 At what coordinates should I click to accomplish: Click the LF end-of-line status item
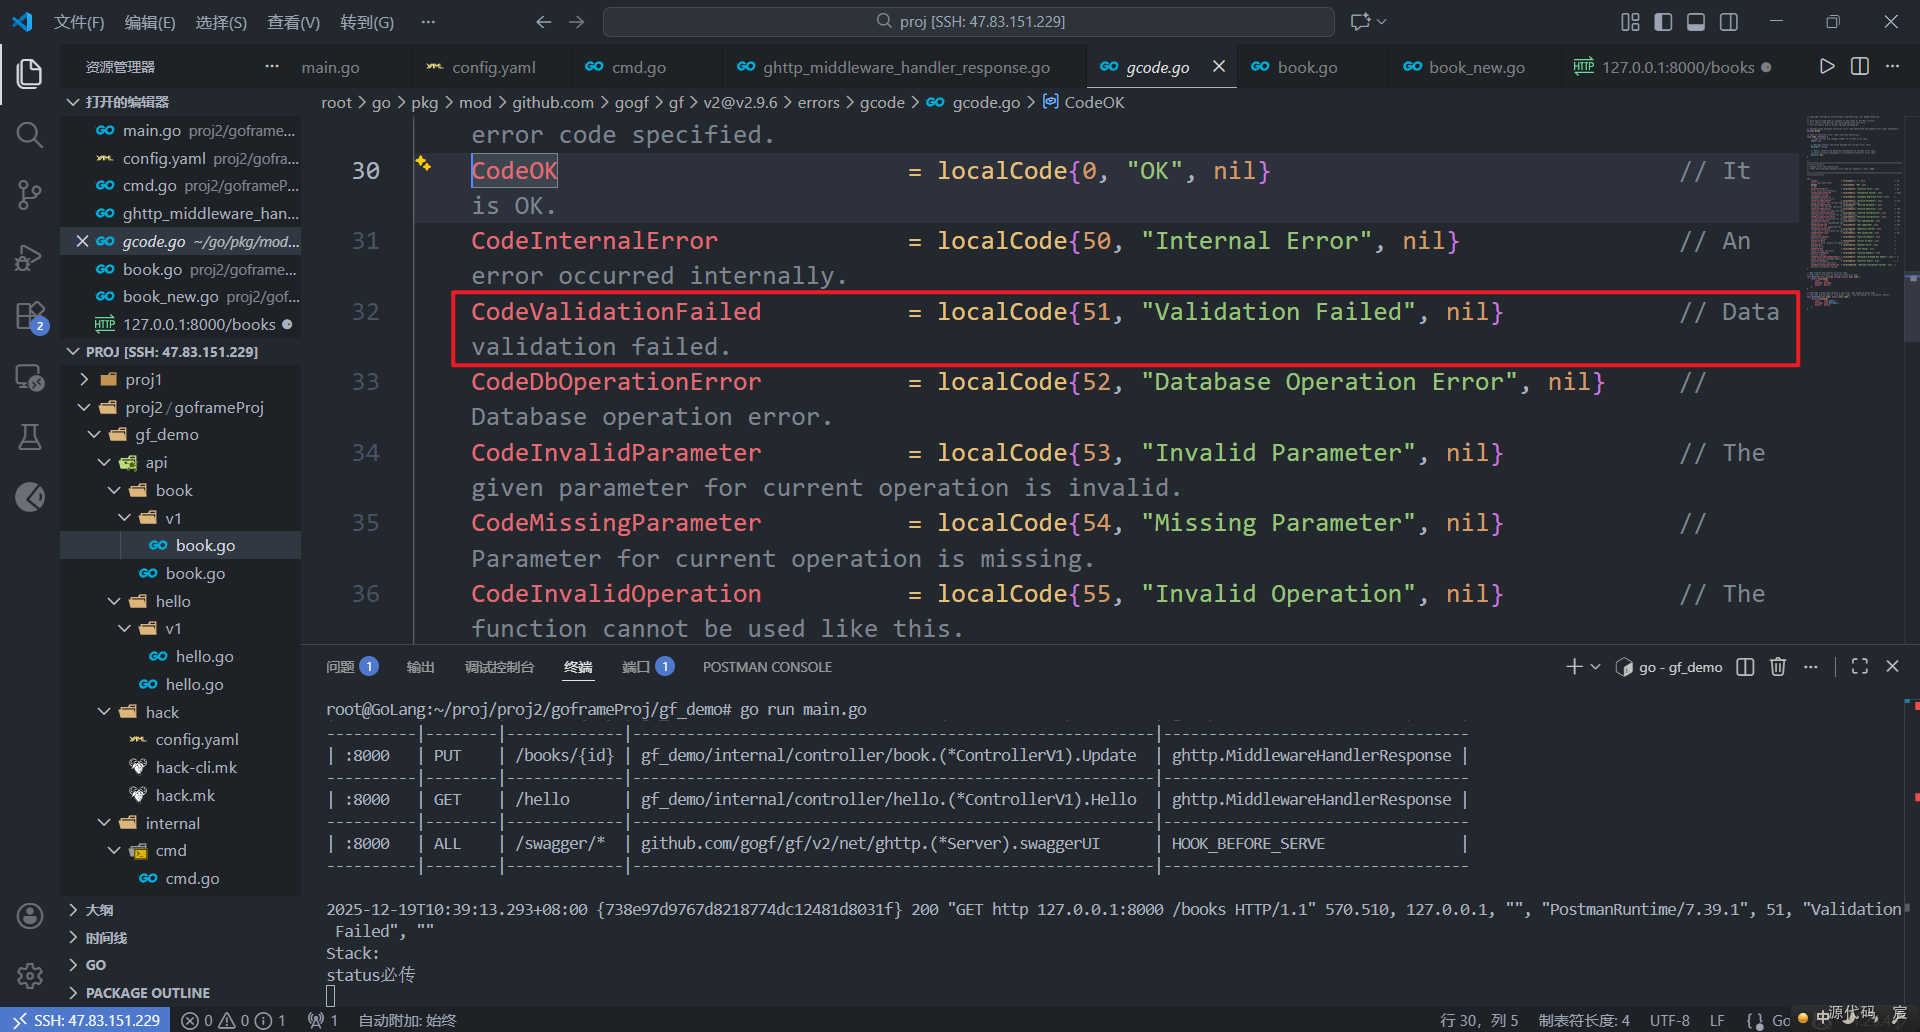point(1717,1020)
